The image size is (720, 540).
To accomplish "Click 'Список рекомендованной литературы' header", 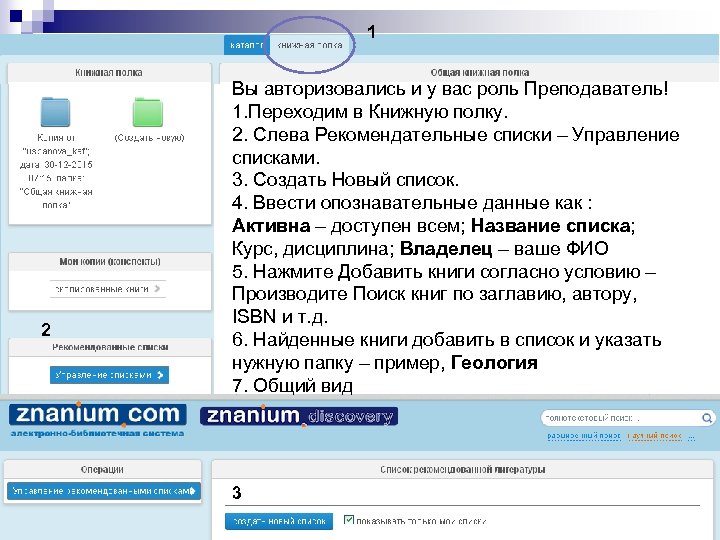I will (462, 469).
